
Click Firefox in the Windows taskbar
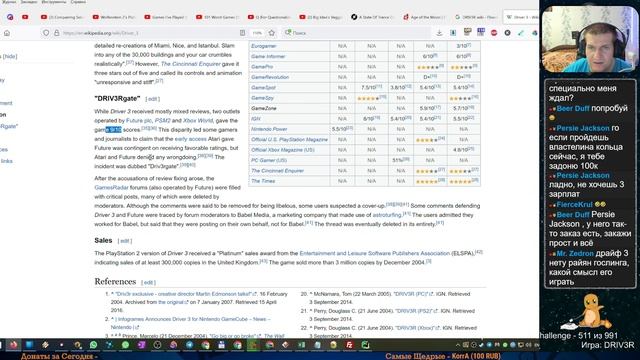coord(13,345)
